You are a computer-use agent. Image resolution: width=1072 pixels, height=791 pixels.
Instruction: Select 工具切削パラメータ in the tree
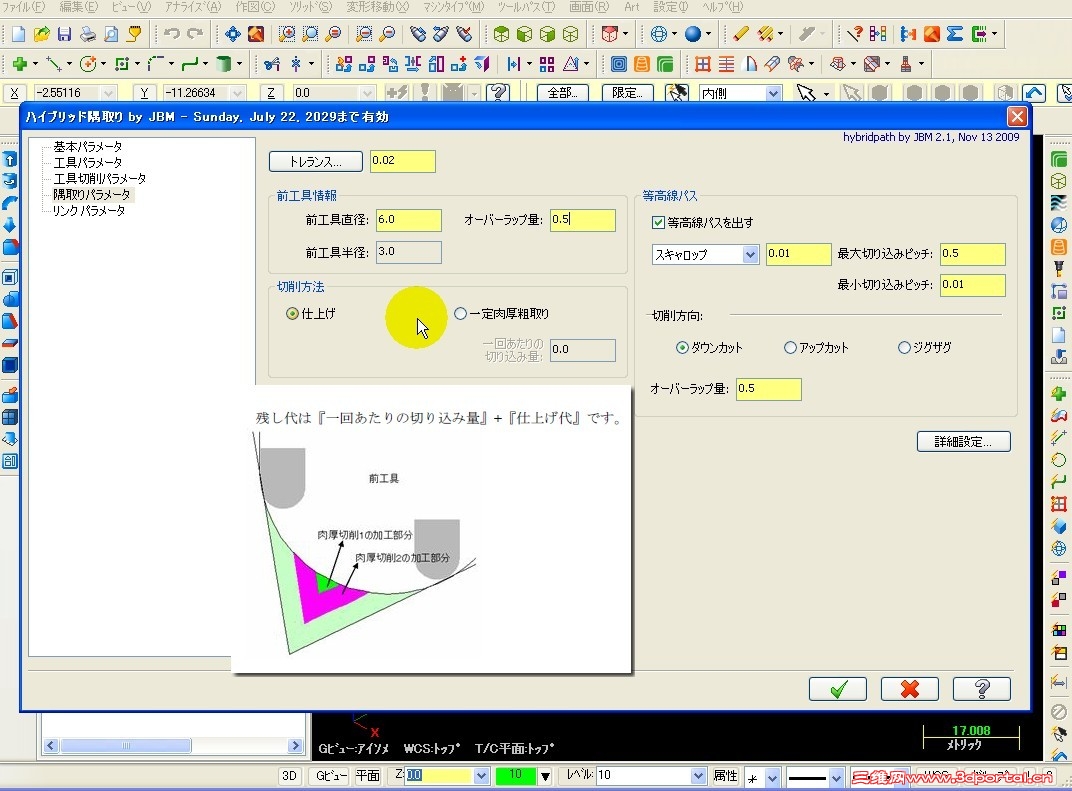(99, 178)
